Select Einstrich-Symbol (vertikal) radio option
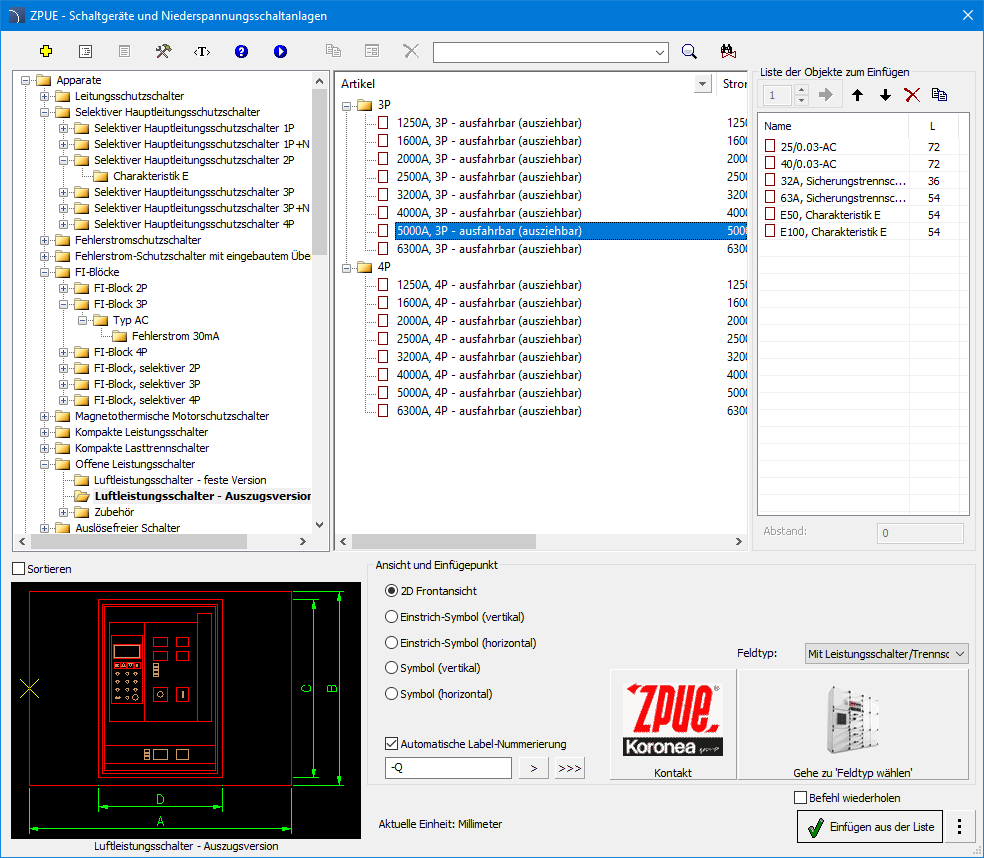Screen dimensions: 984x858 (x=392, y=617)
